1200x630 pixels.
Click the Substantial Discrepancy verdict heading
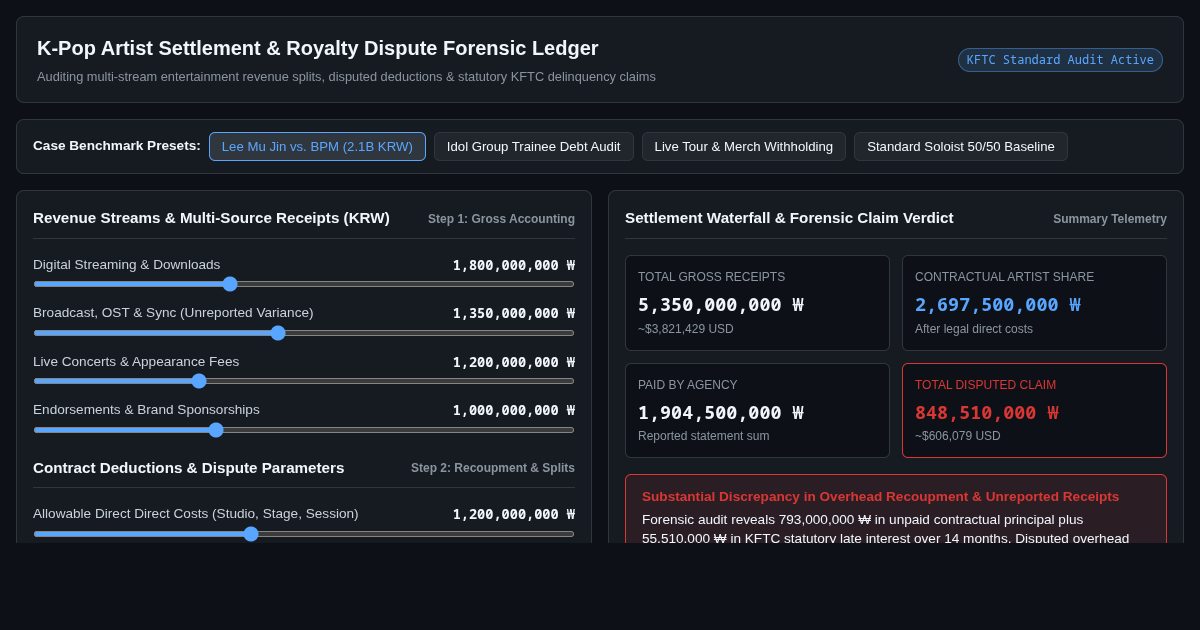click(881, 497)
